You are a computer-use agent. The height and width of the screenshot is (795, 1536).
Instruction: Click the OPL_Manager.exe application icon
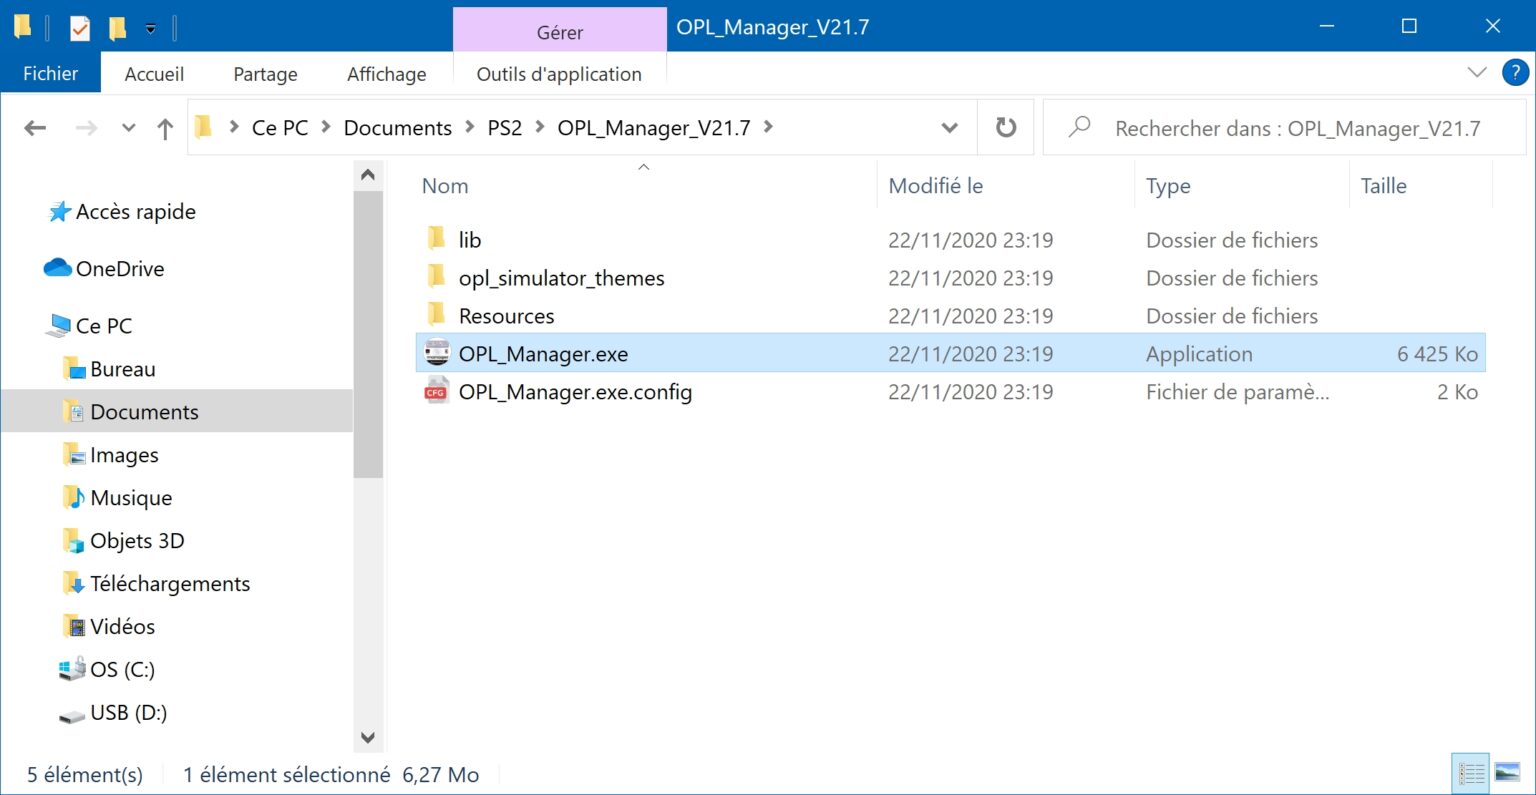tap(437, 353)
